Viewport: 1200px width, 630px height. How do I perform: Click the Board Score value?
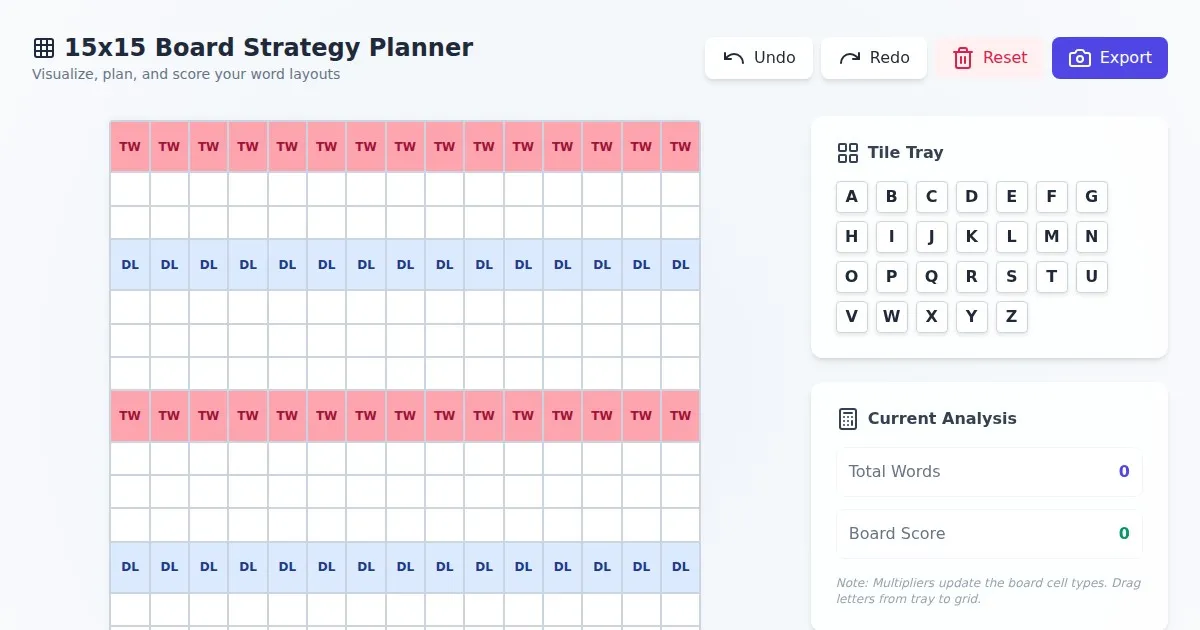click(1124, 534)
